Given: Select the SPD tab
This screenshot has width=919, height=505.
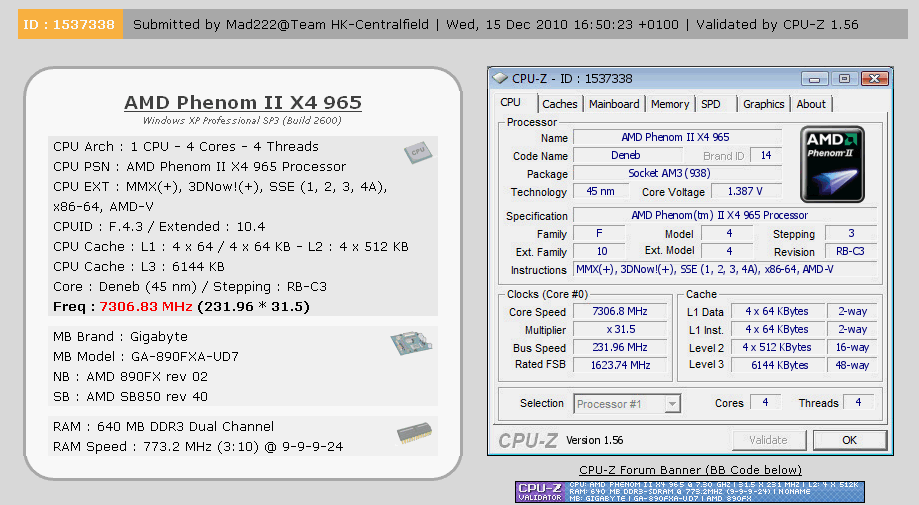Looking at the screenshot, I should (x=711, y=104).
